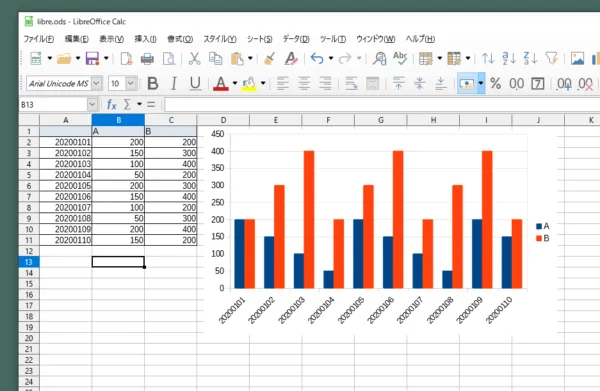The width and height of the screenshot is (600, 391).
Task: Click the Print icon
Action: (x=147, y=59)
